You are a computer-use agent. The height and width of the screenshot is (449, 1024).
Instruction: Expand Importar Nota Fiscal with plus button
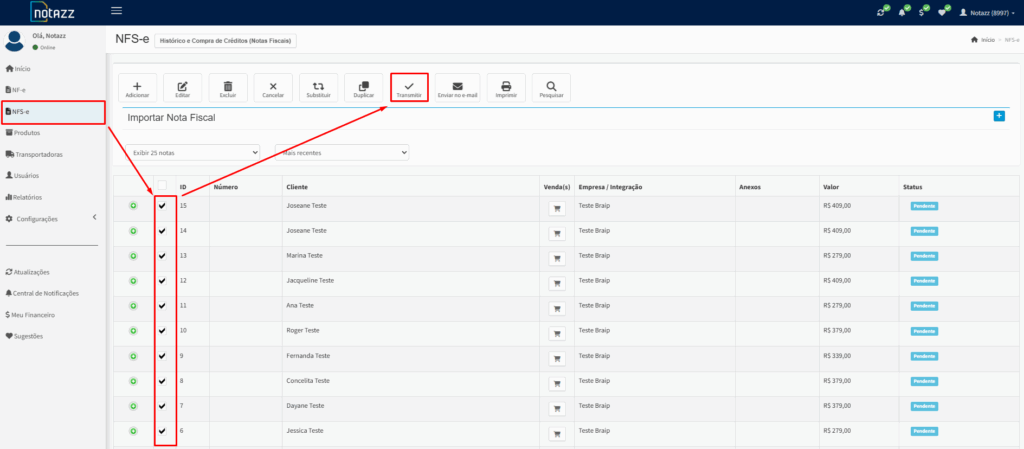(x=999, y=116)
